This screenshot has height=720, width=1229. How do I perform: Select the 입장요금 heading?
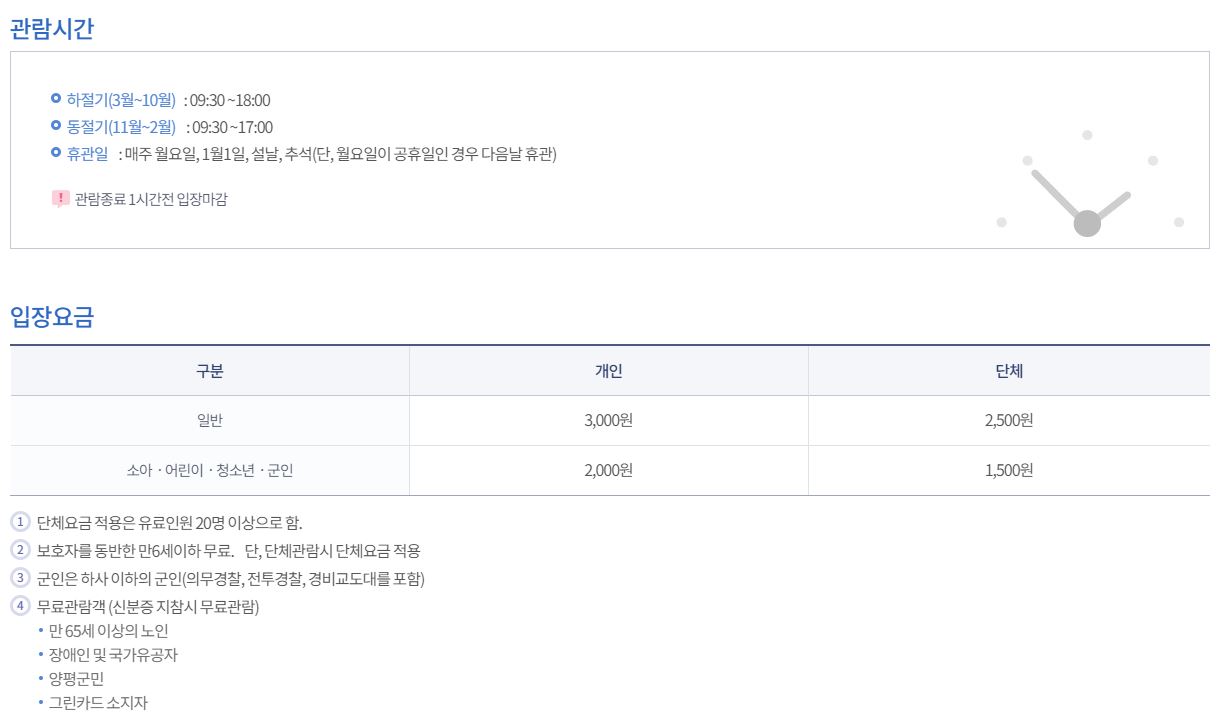pos(51,318)
